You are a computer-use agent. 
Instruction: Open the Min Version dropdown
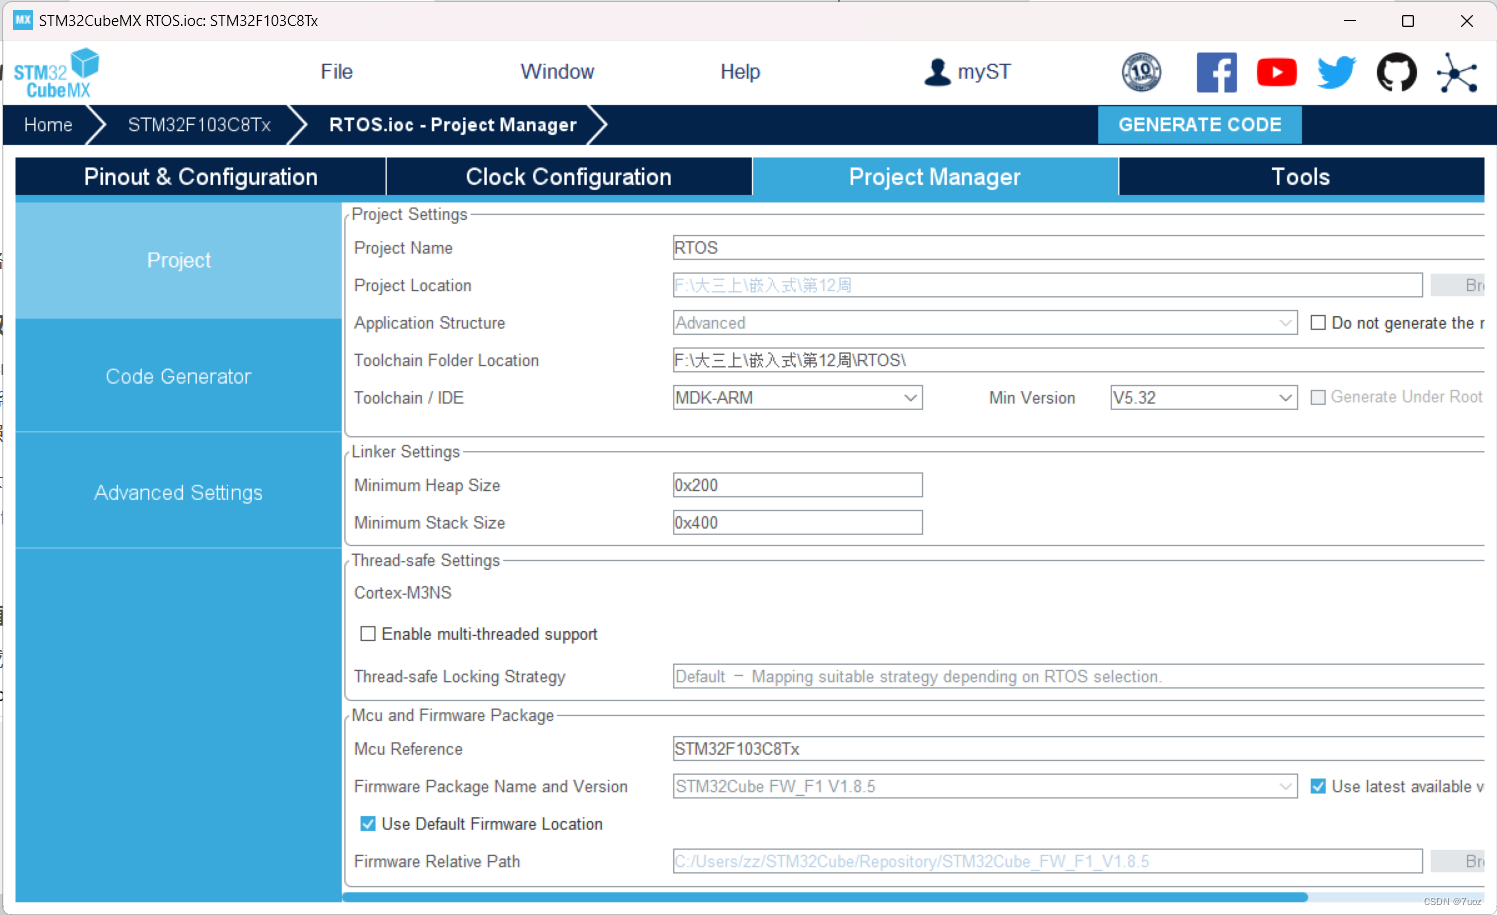(1203, 398)
